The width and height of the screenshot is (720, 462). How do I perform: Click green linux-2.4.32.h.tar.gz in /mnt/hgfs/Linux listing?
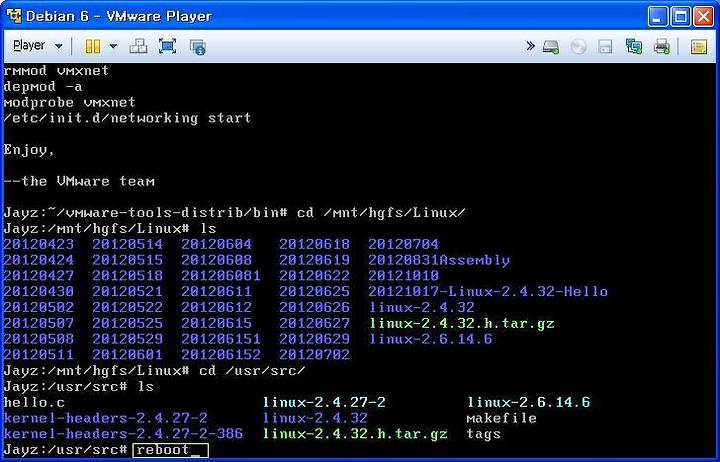461,323
